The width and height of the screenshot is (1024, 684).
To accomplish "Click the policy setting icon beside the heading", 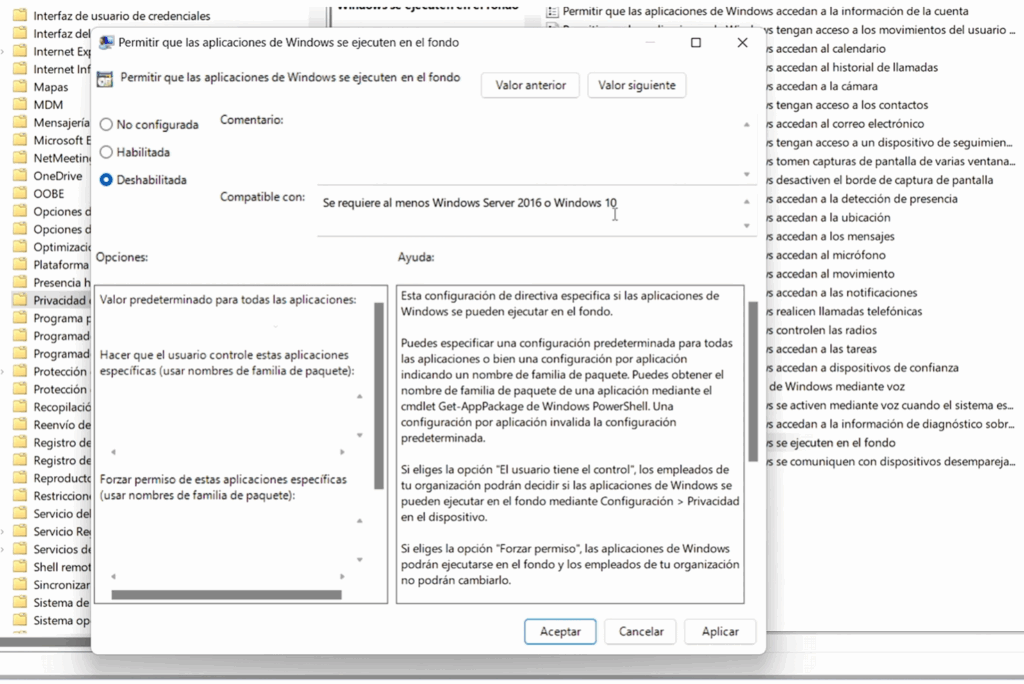I will [x=104, y=79].
